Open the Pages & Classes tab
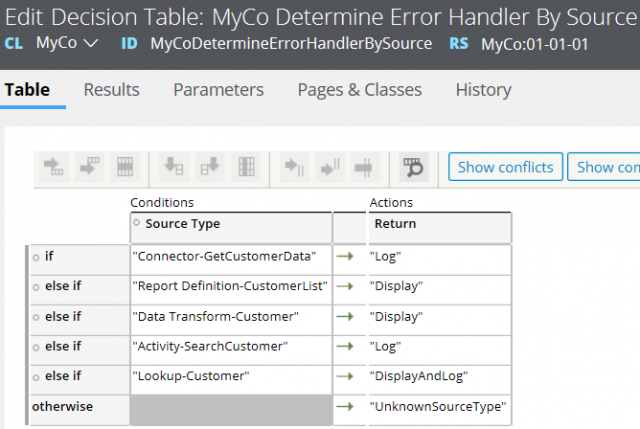The width and height of the screenshot is (640, 429). (x=359, y=90)
